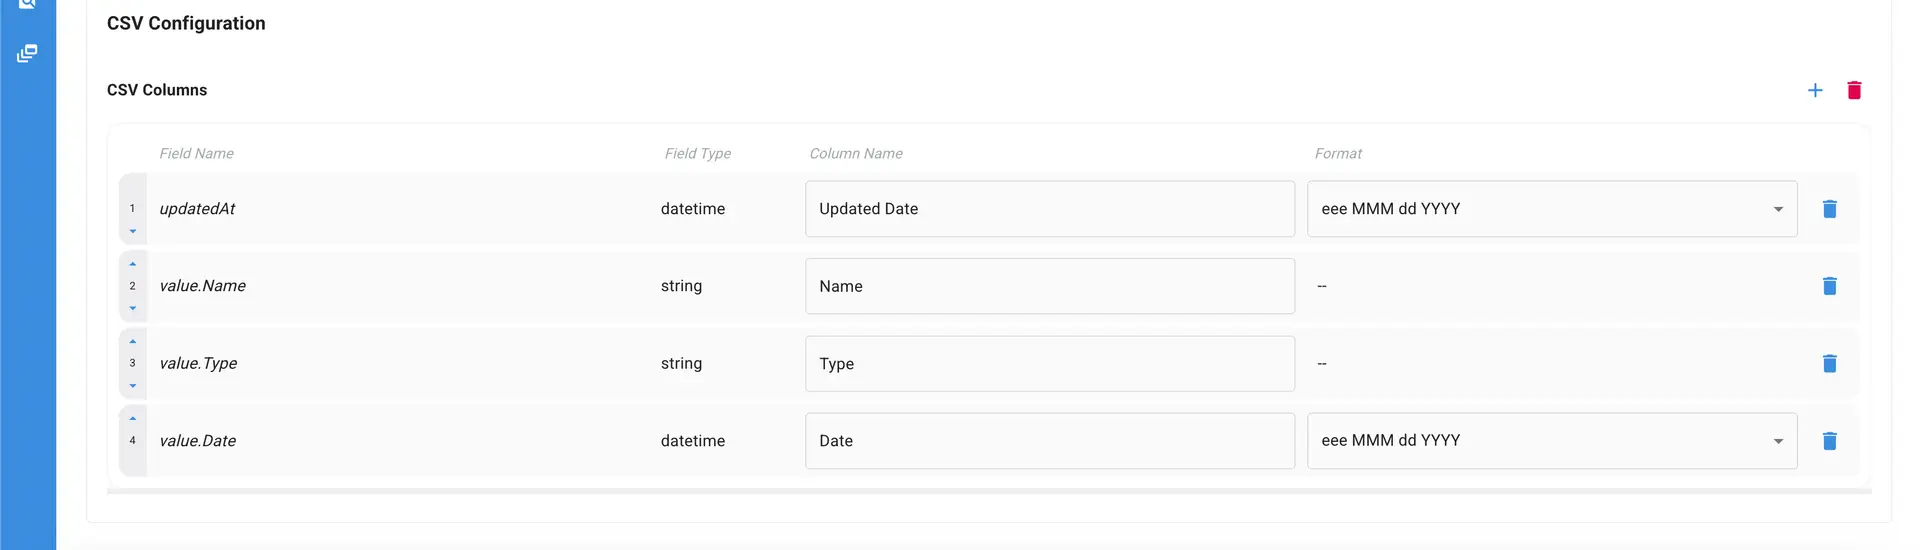Image resolution: width=1920 pixels, height=550 pixels.
Task: Delete the updatedAt row with trash icon
Action: 1829,209
